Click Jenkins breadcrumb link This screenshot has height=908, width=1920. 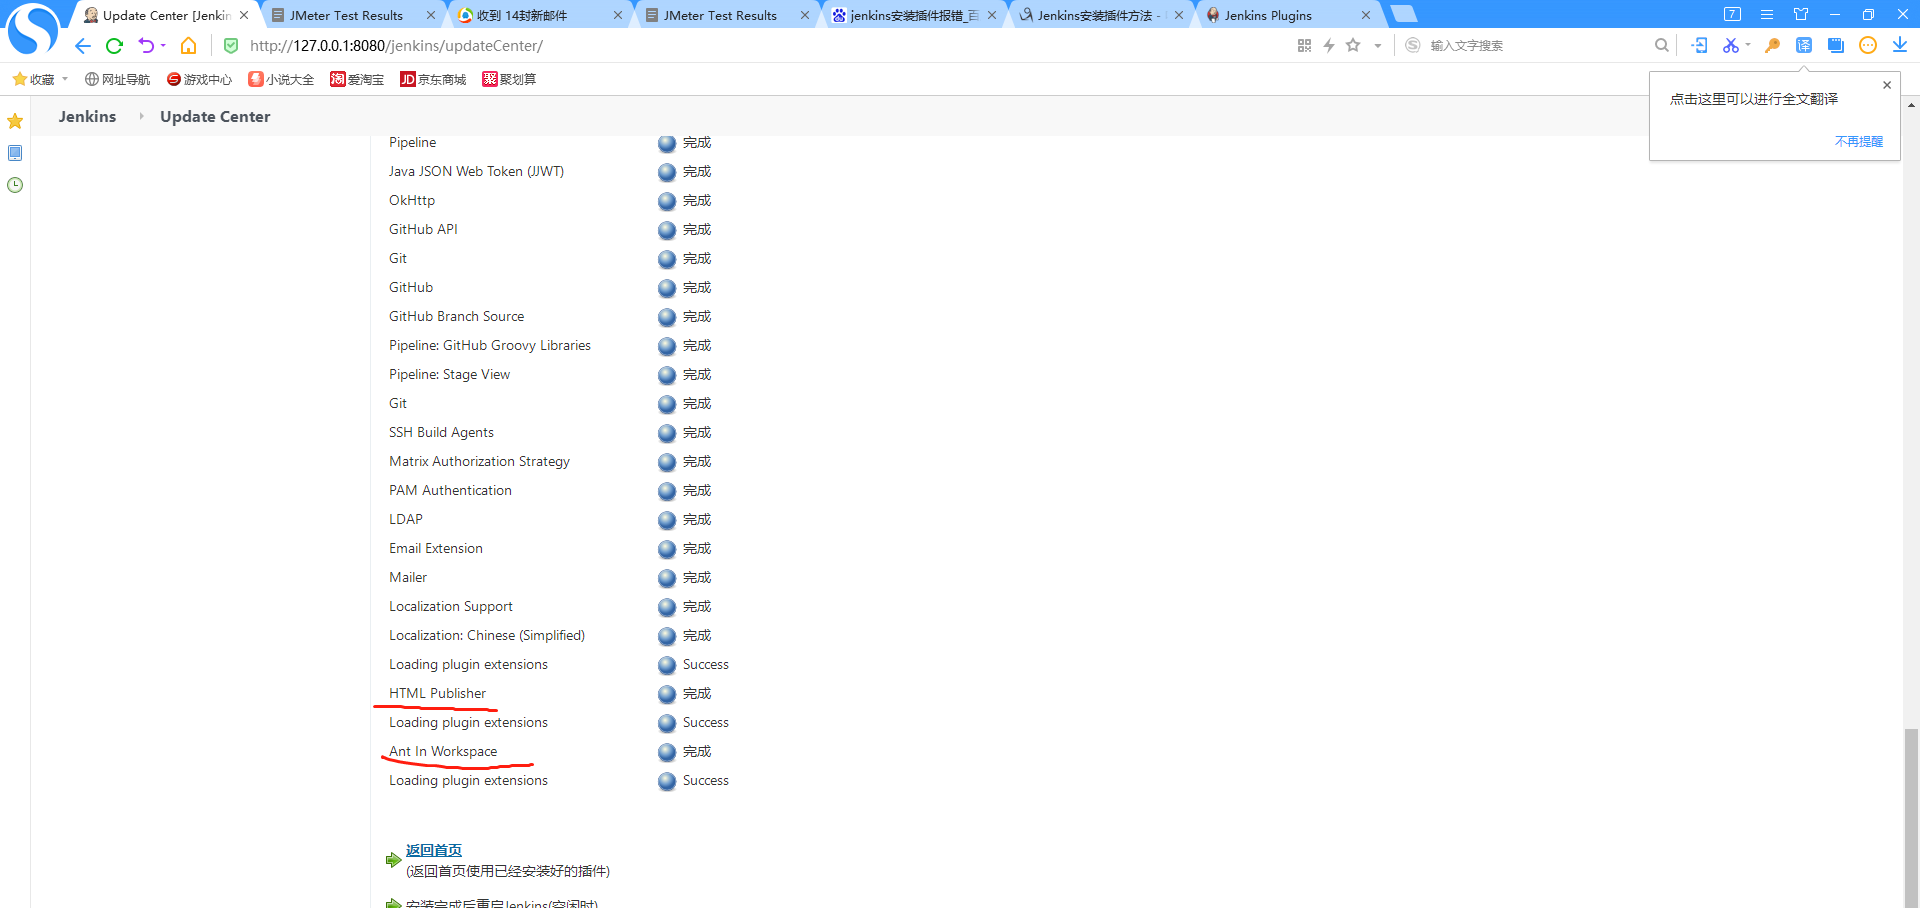[87, 116]
